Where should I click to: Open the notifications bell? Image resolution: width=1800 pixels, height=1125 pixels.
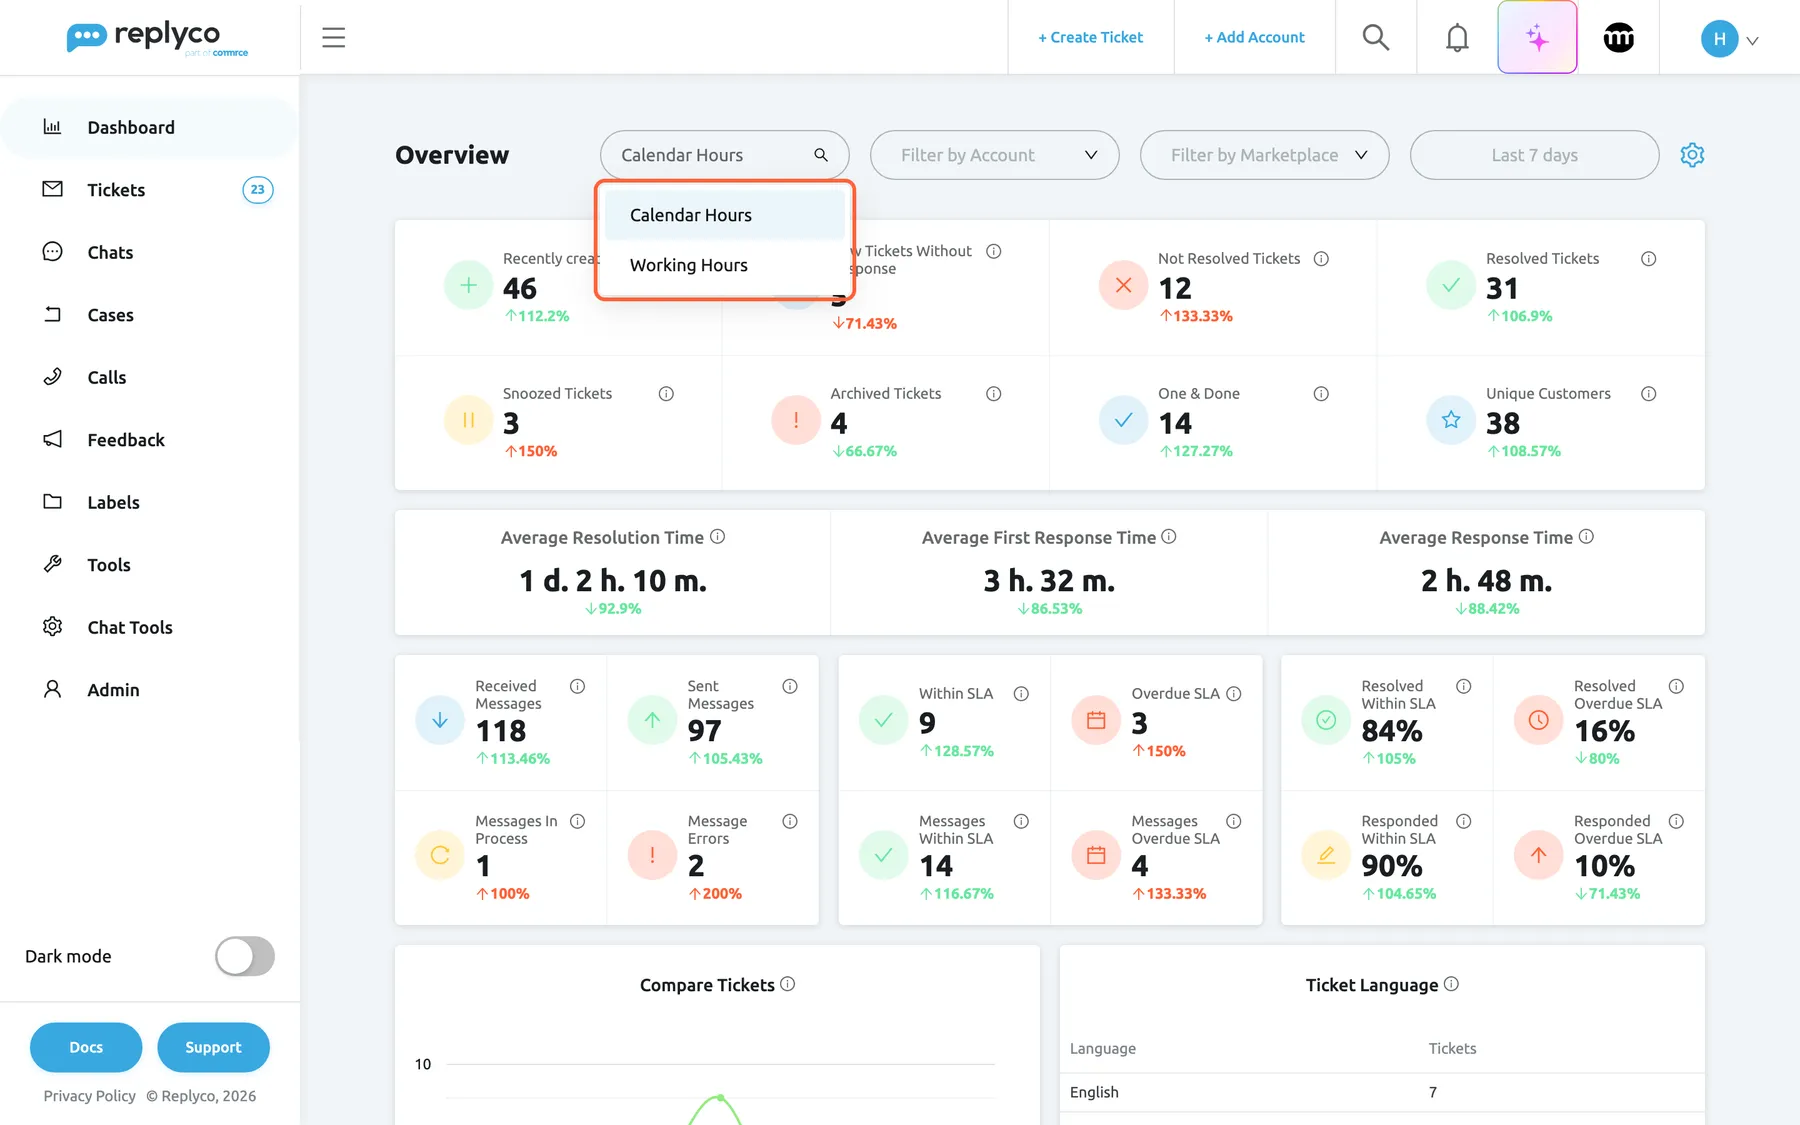1457,38
